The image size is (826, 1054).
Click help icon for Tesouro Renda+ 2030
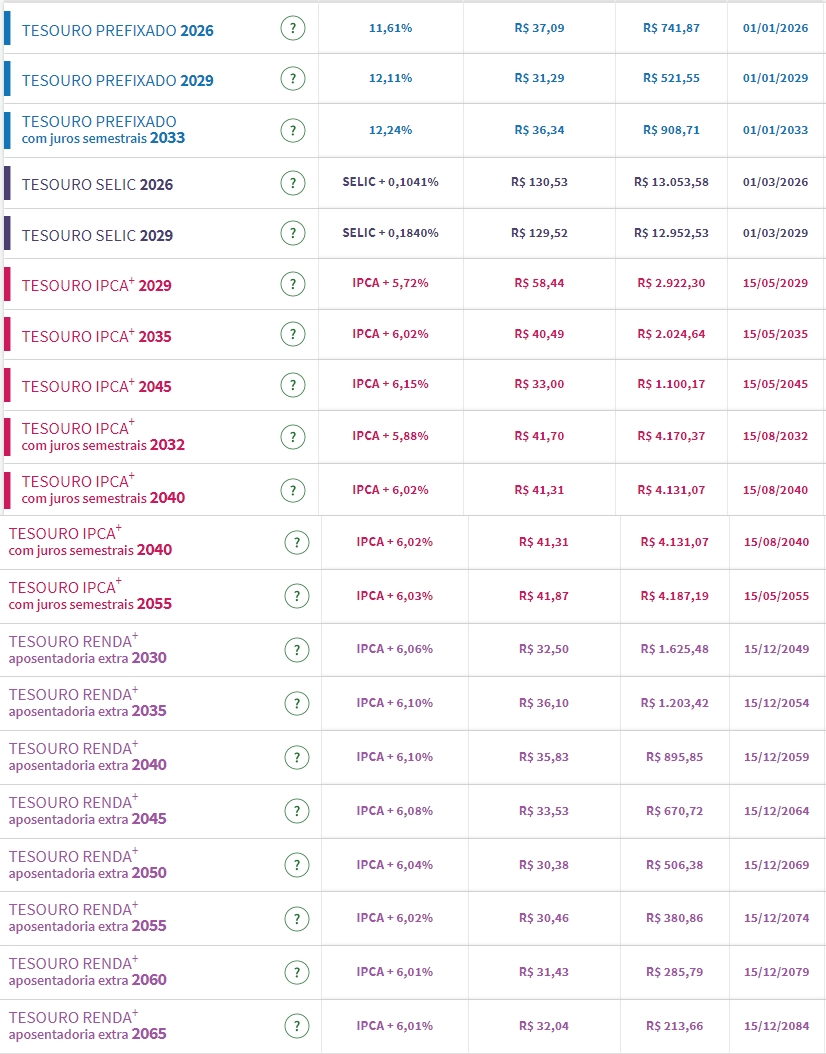click(295, 649)
